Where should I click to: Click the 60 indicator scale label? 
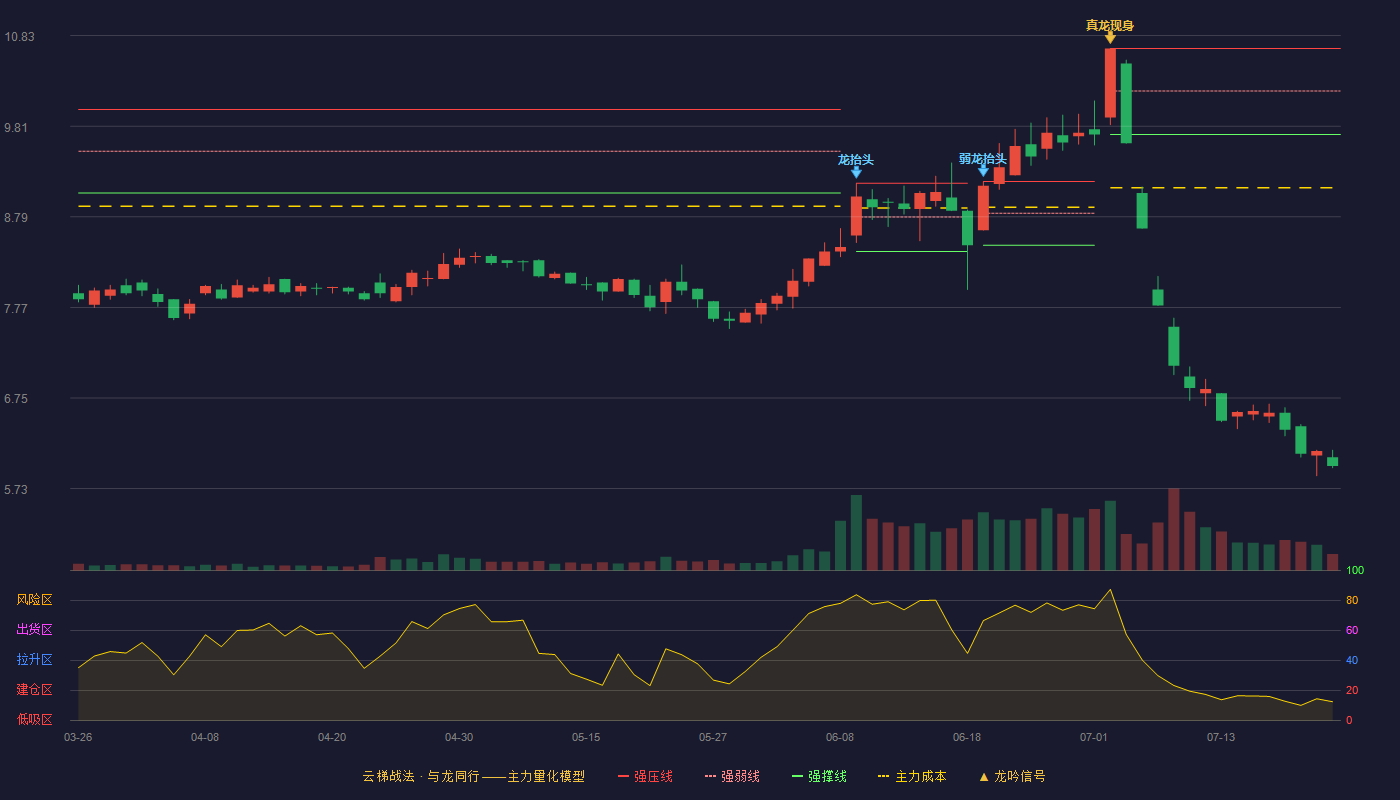coord(1352,630)
